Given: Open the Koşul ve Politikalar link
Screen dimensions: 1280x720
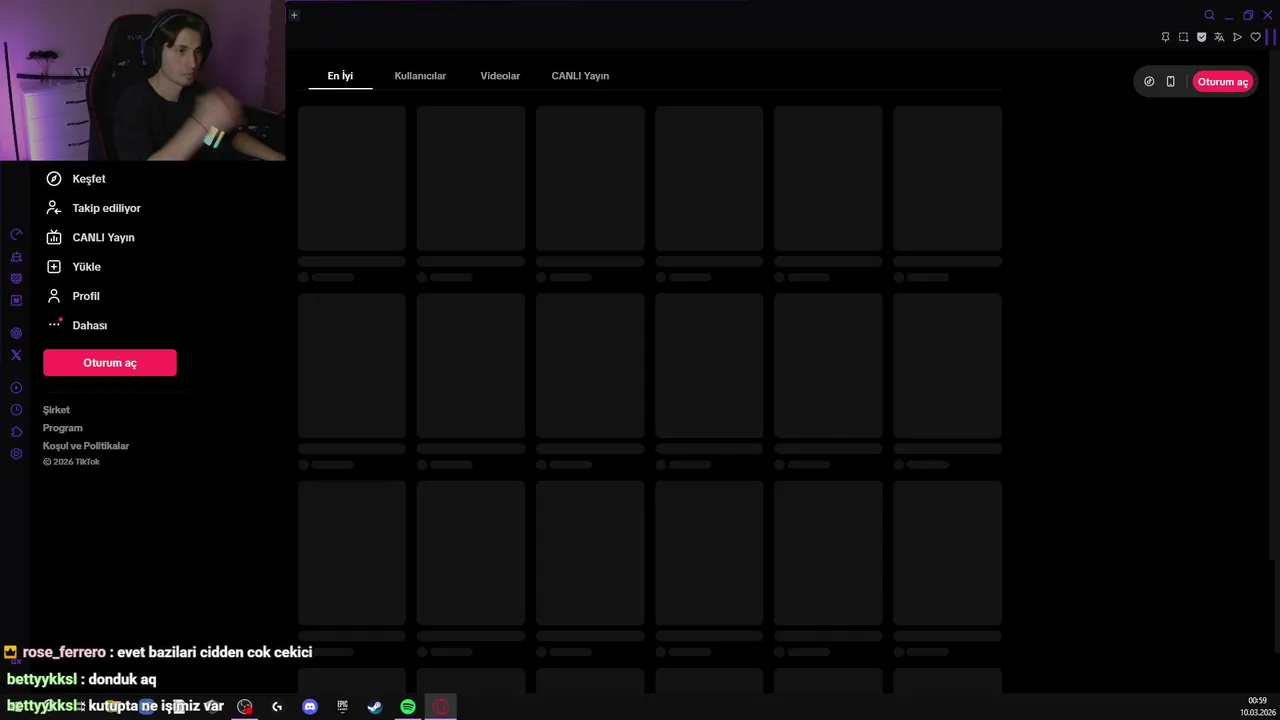Looking at the screenshot, I should pos(86,446).
